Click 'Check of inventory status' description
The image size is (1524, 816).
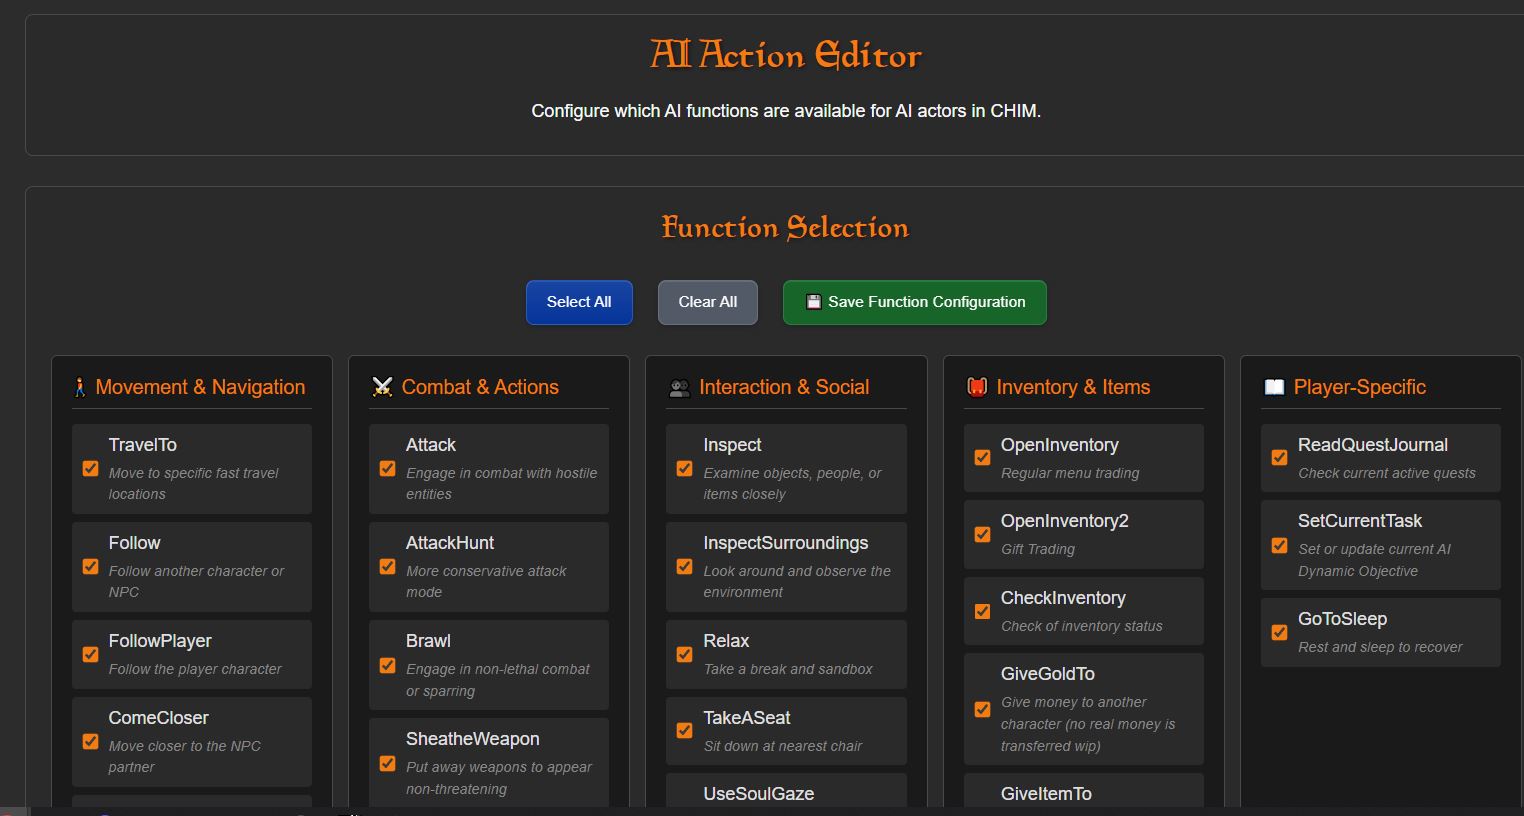tap(1082, 626)
